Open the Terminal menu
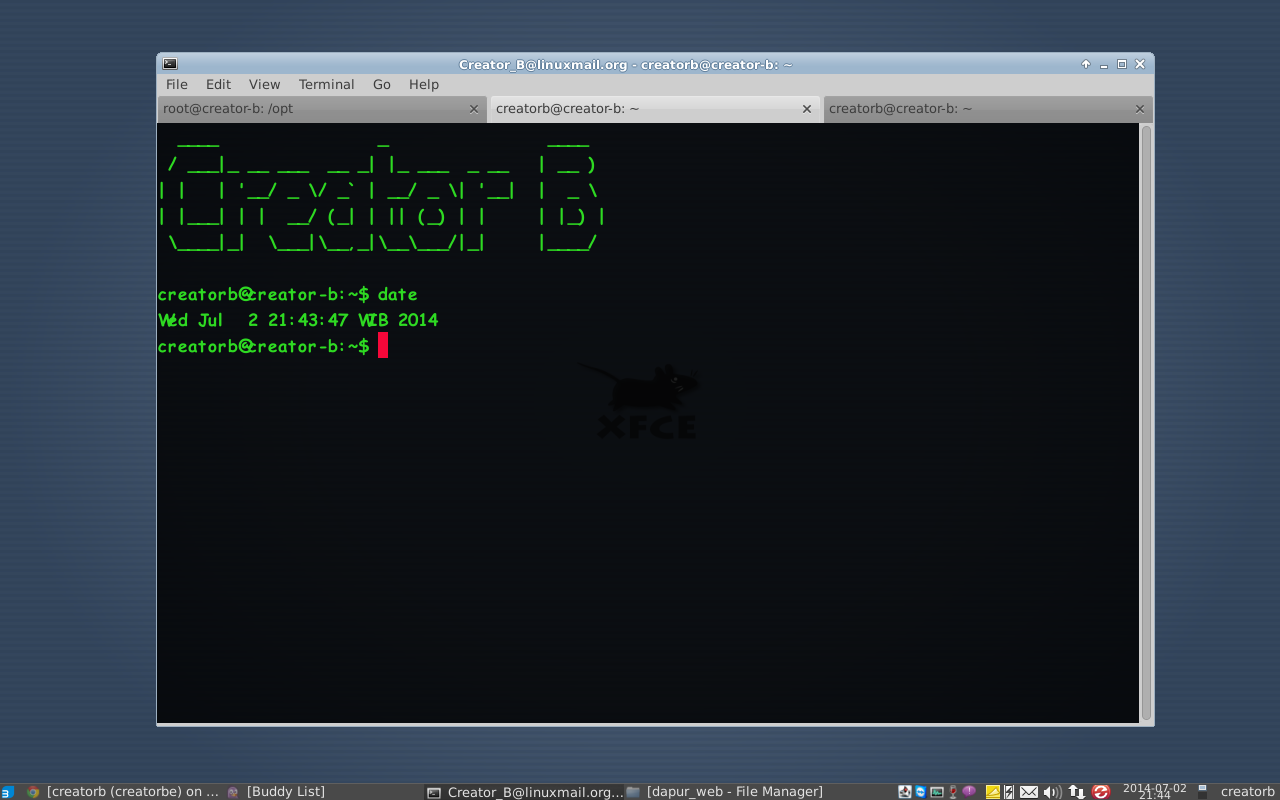This screenshot has height=800, width=1280. (x=326, y=84)
